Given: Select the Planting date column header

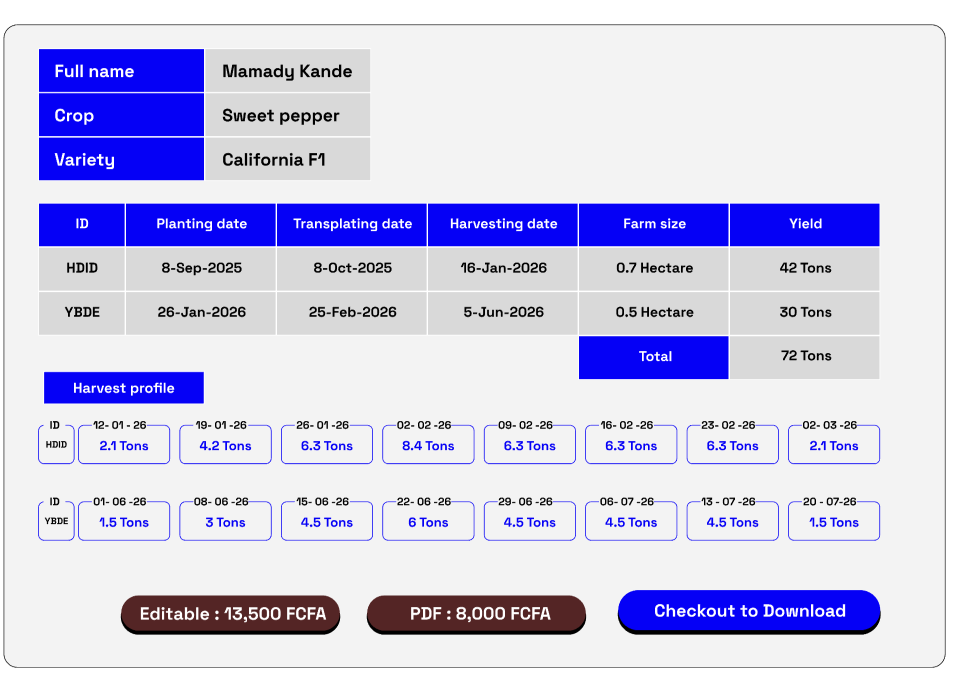Looking at the screenshot, I should (x=201, y=224).
